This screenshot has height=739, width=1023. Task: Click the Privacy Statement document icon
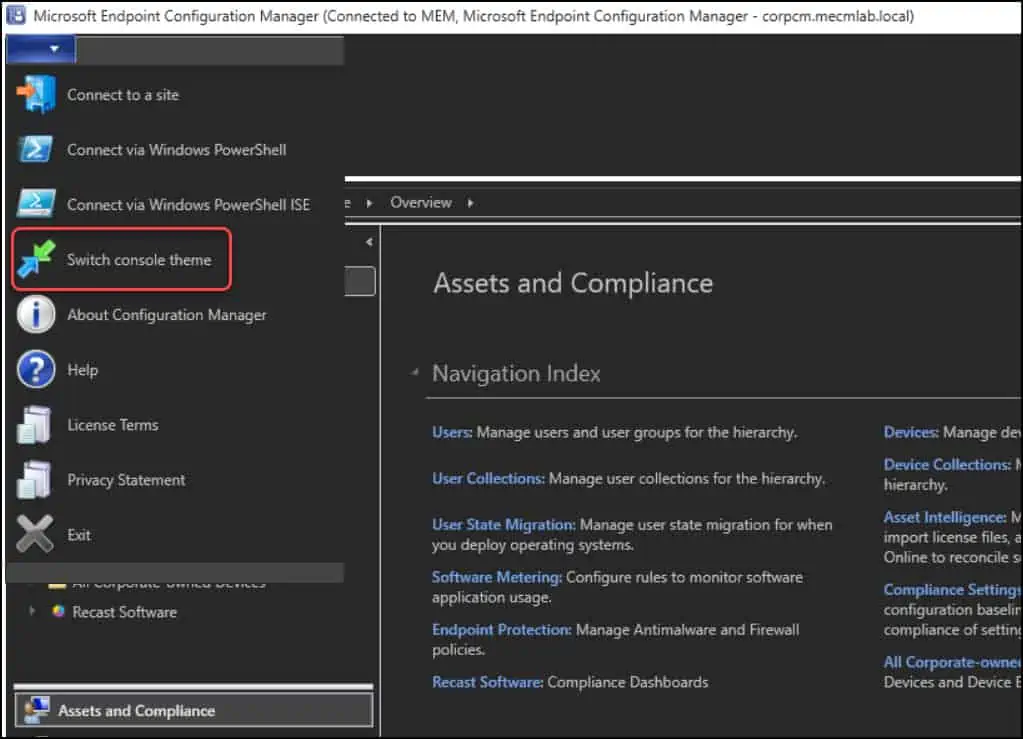tap(35, 479)
